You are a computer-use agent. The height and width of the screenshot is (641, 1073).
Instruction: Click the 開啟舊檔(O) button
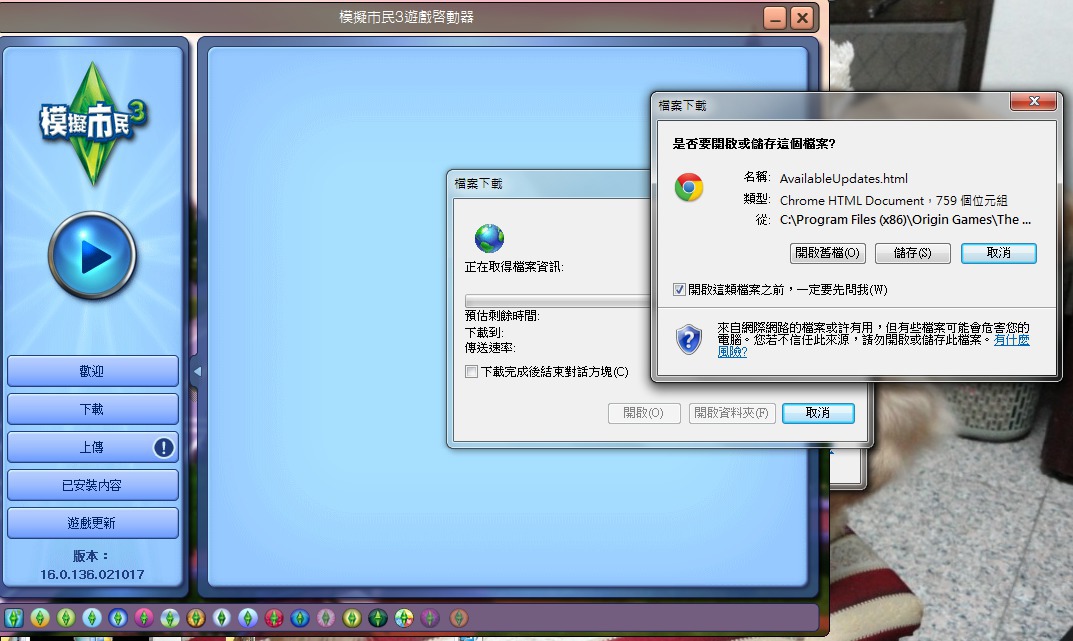click(x=827, y=253)
